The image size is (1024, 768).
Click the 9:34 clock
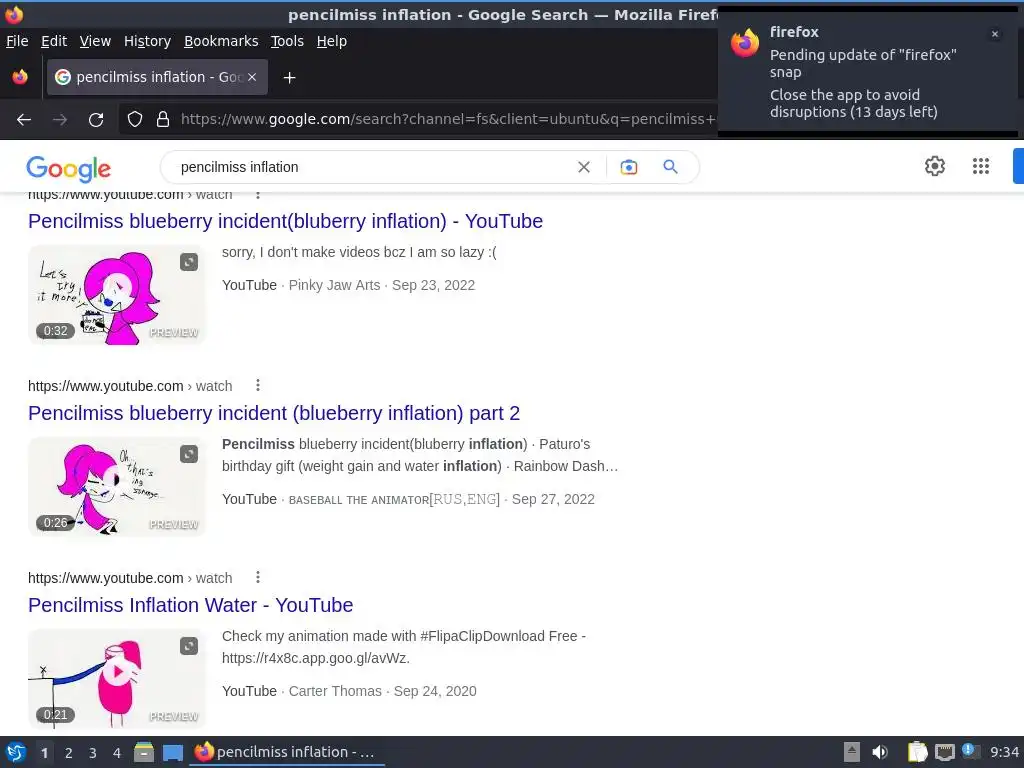(1004, 752)
